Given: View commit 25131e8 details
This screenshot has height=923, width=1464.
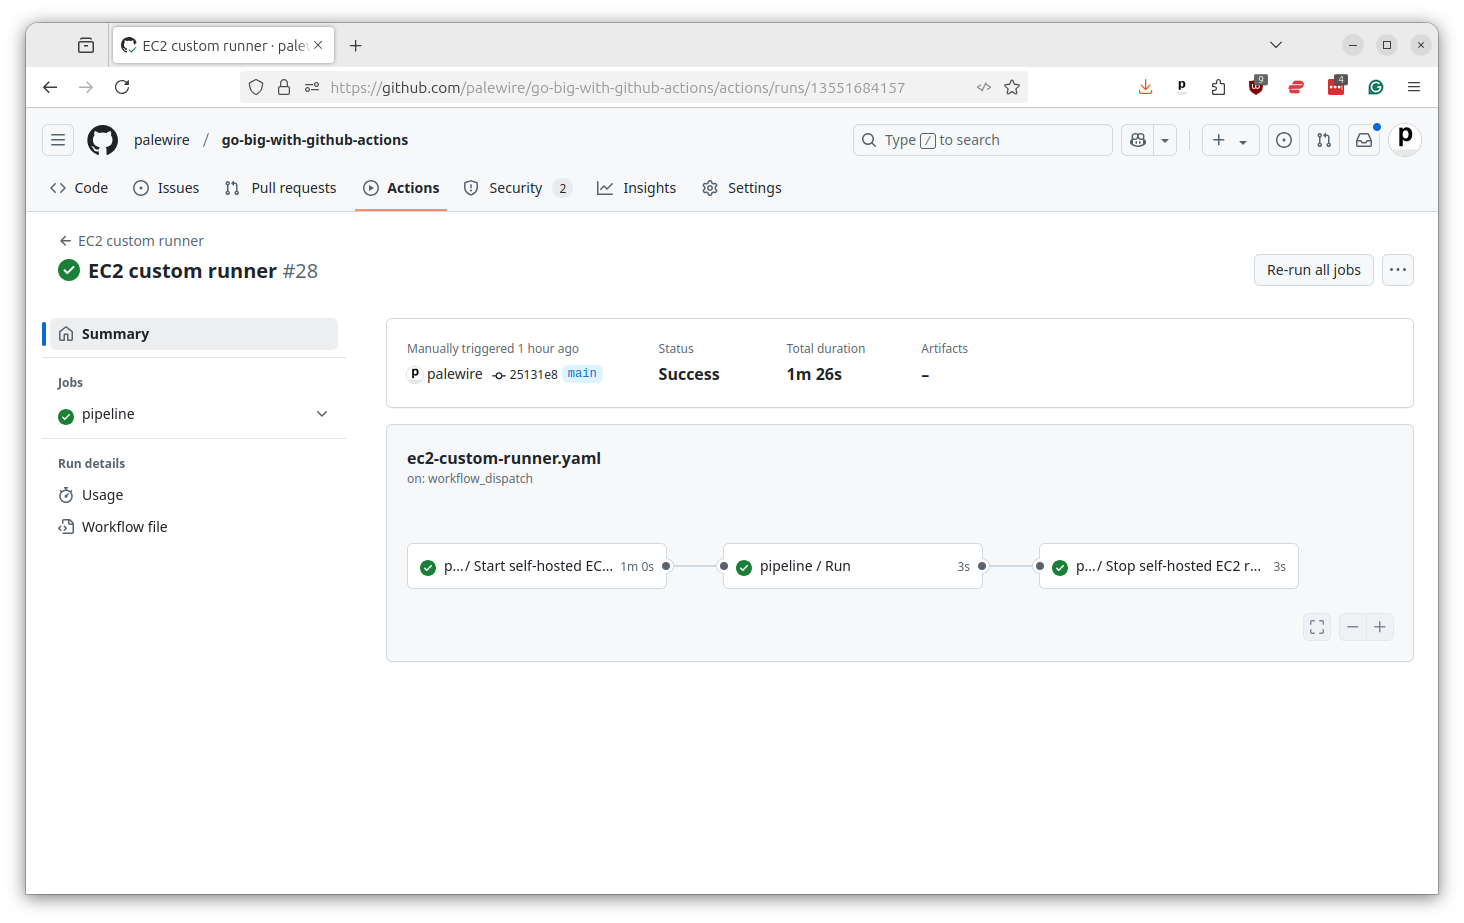Looking at the screenshot, I should pyautogui.click(x=533, y=374).
